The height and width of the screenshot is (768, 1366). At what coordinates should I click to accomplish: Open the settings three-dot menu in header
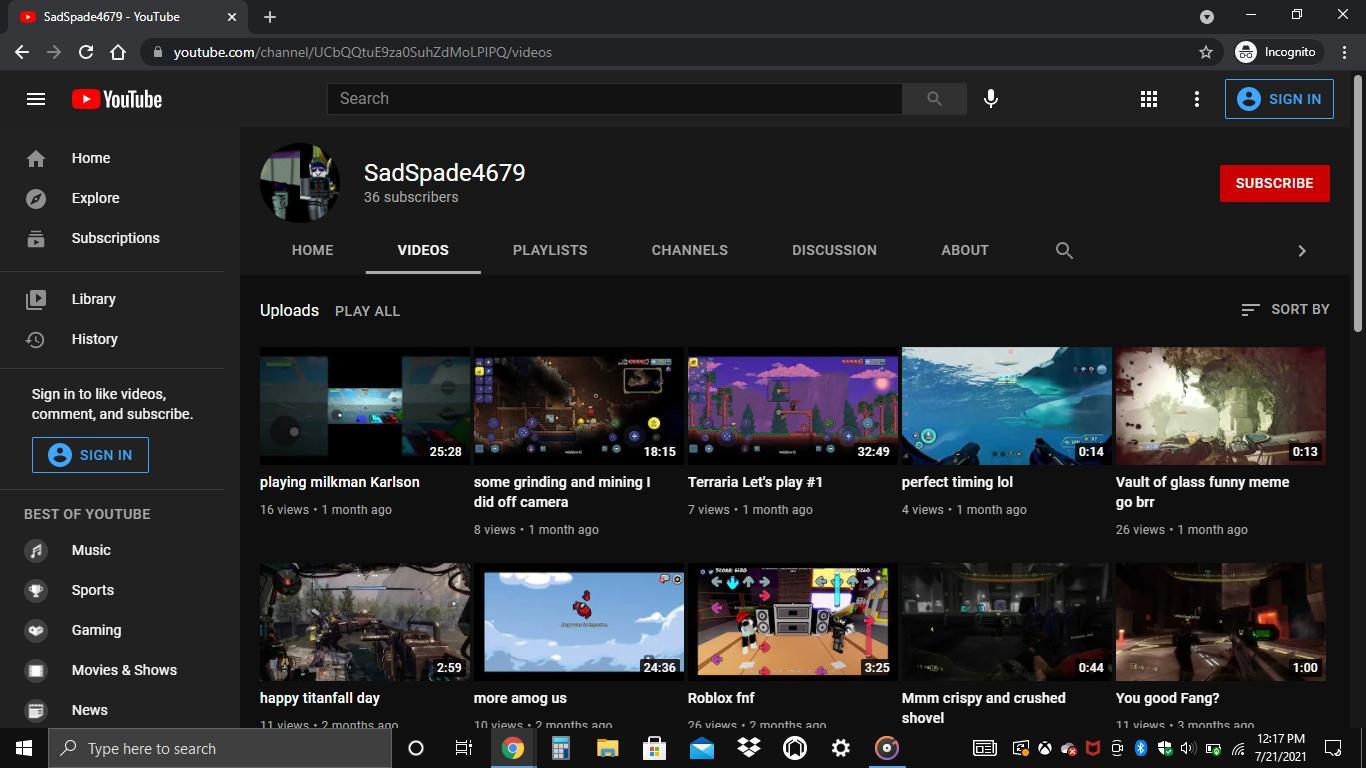click(x=1196, y=99)
